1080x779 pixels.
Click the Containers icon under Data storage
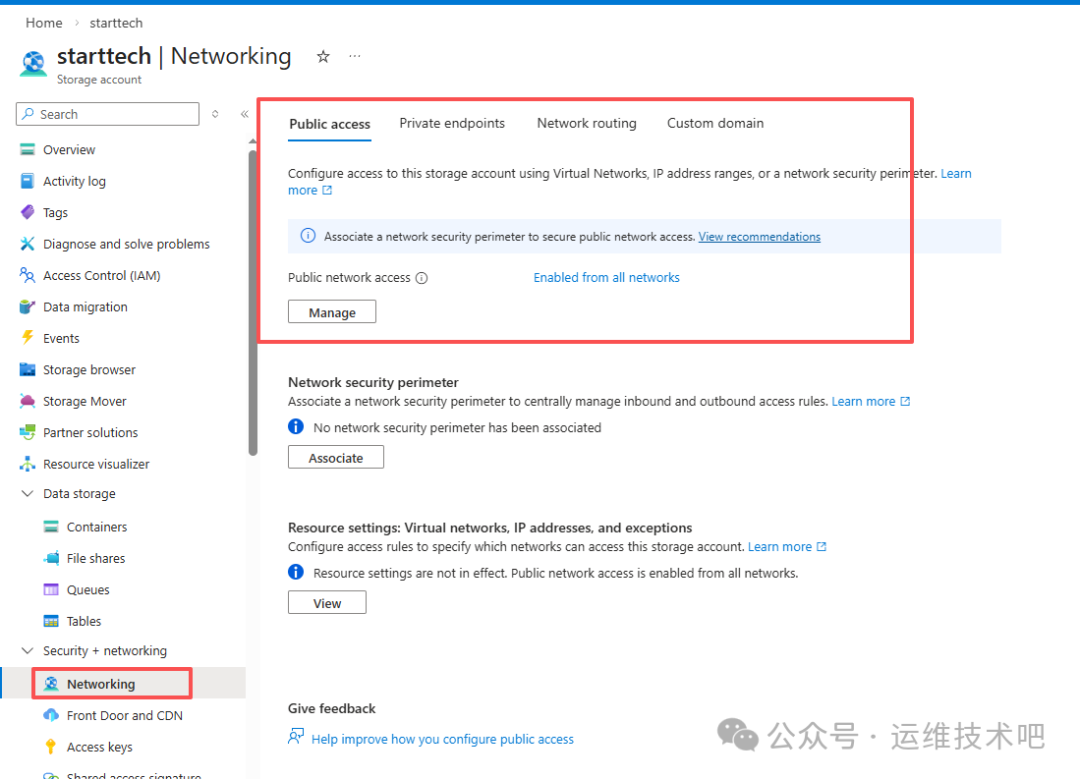pos(51,527)
